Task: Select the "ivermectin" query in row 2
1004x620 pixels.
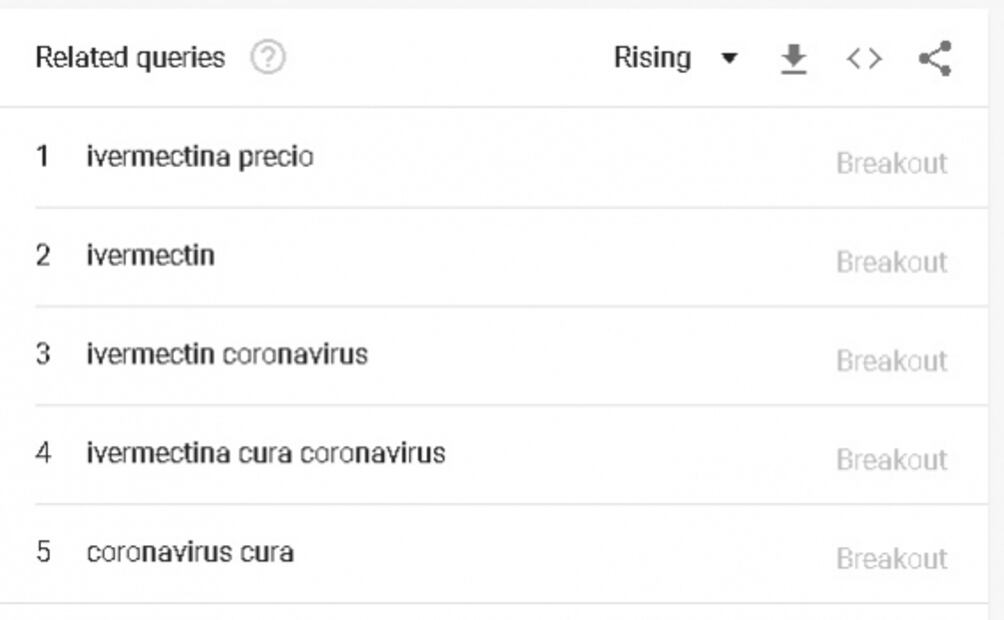Action: pos(150,256)
